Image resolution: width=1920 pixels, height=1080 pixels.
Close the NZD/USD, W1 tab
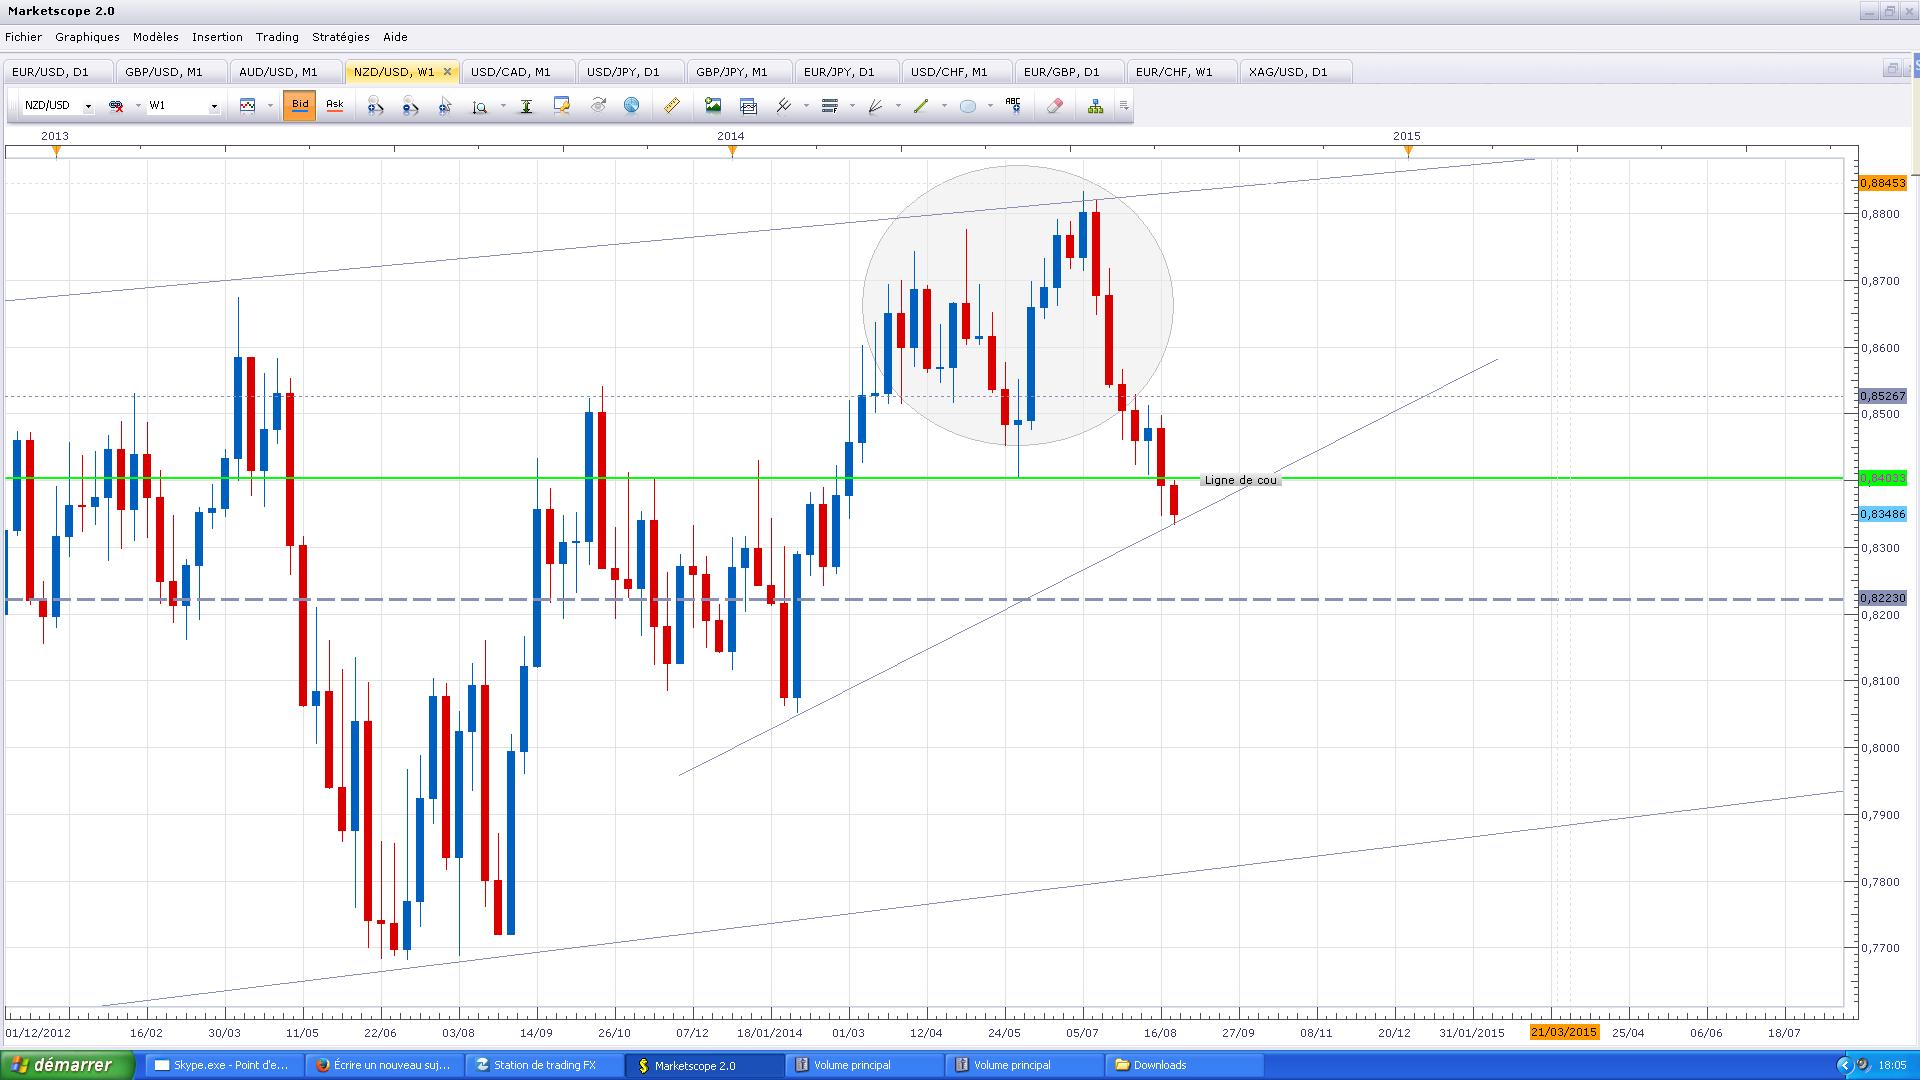click(447, 71)
